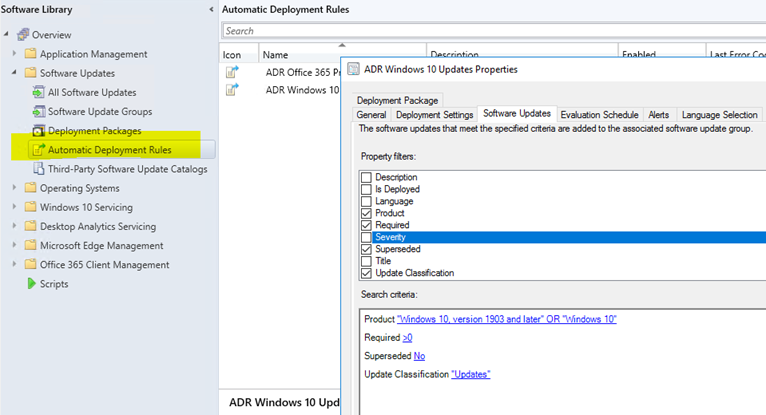Viewport: 766px width, 415px height.
Task: Open the Deployment Package tab
Action: (397, 100)
